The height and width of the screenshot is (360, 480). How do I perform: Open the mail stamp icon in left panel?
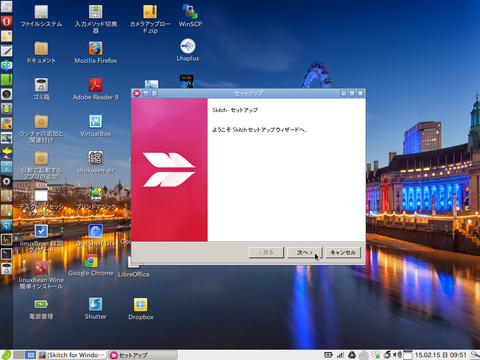coord(6,36)
